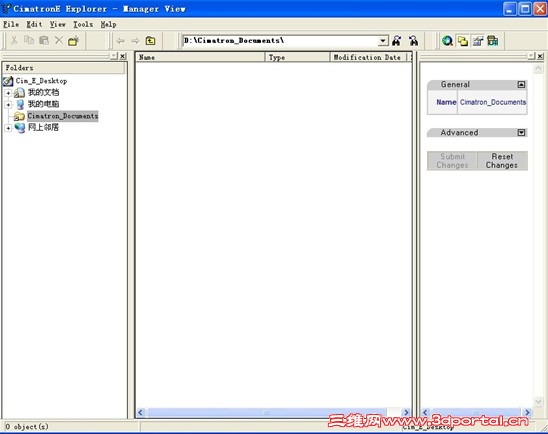Screen dimensions: 548x434
Task: Click properties pane scroll up arrow
Action: pos(538,69)
